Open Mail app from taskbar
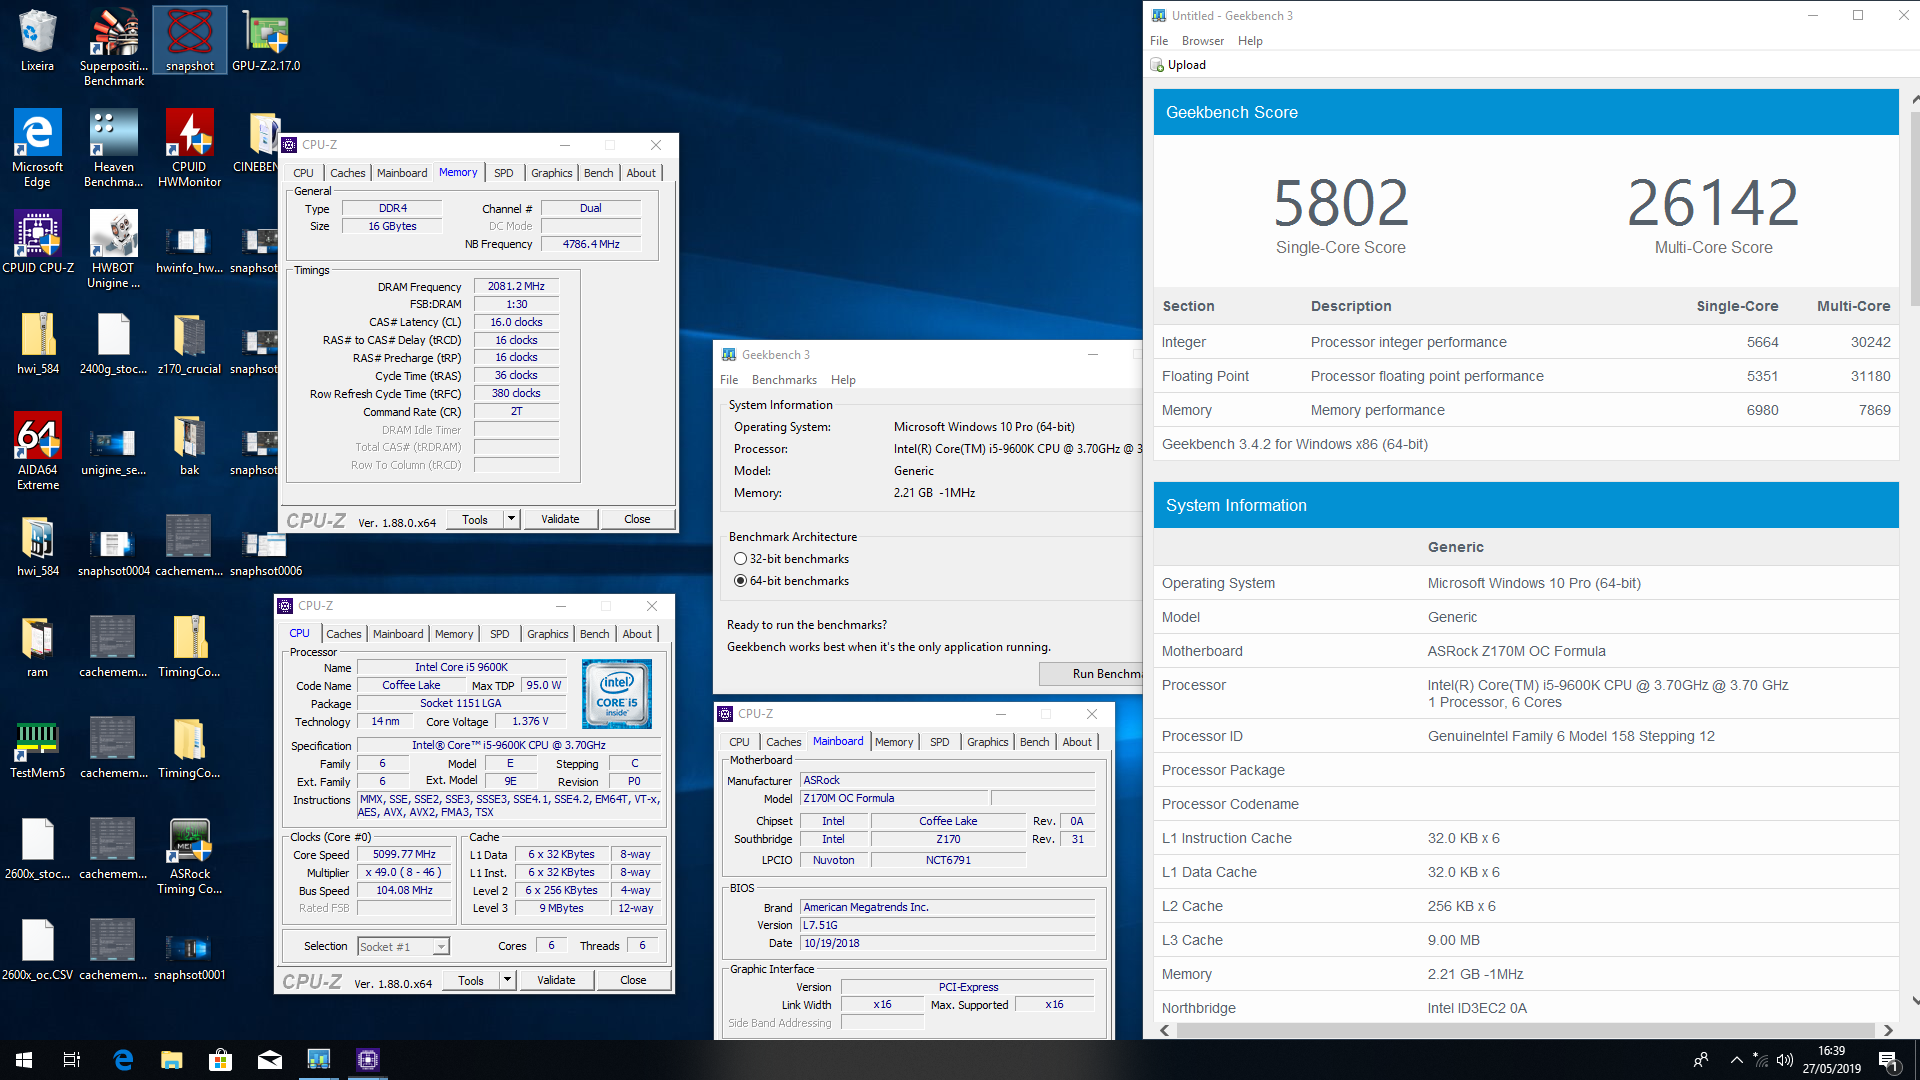 (x=270, y=1060)
